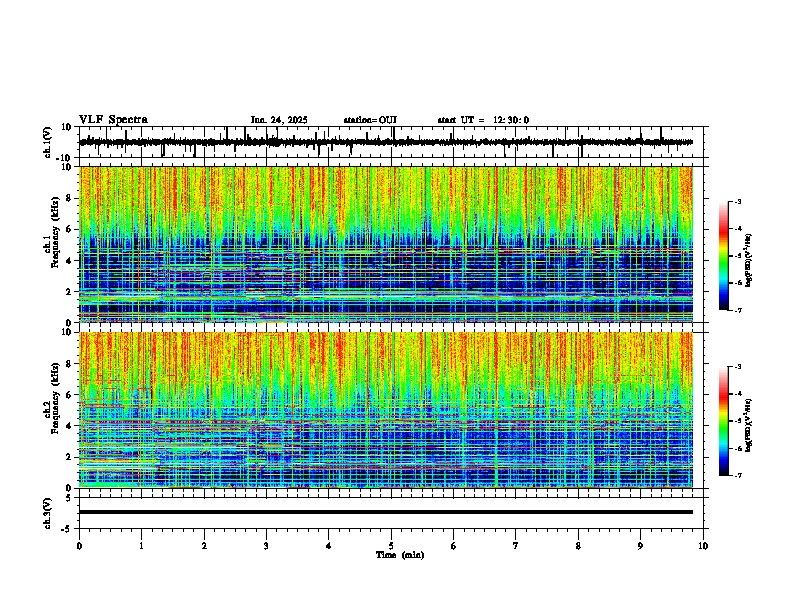Click the ch.3(V) axis label
Screen dimensions: 792x612
48,513
